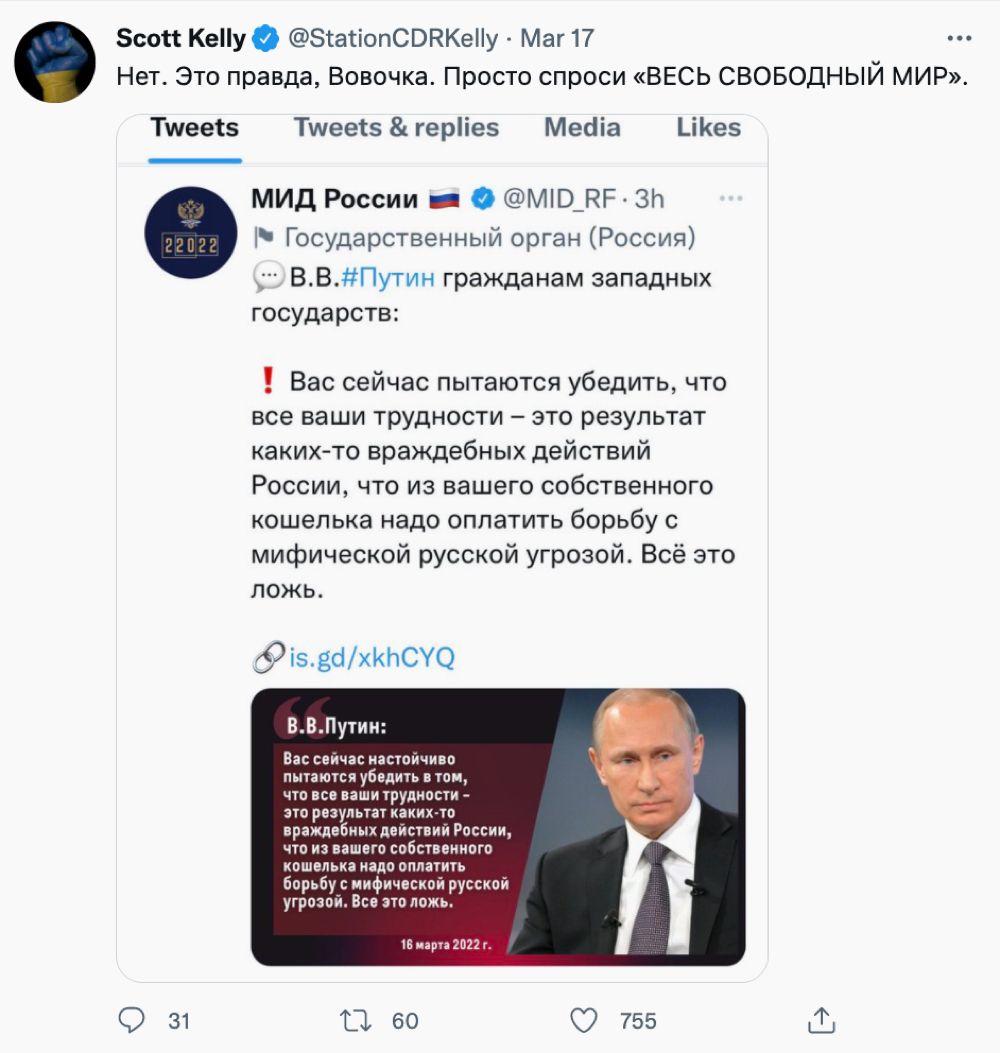Viewport: 1000px width, 1053px height.
Task: Open the tweet's three-dot more menu
Action: point(958,38)
